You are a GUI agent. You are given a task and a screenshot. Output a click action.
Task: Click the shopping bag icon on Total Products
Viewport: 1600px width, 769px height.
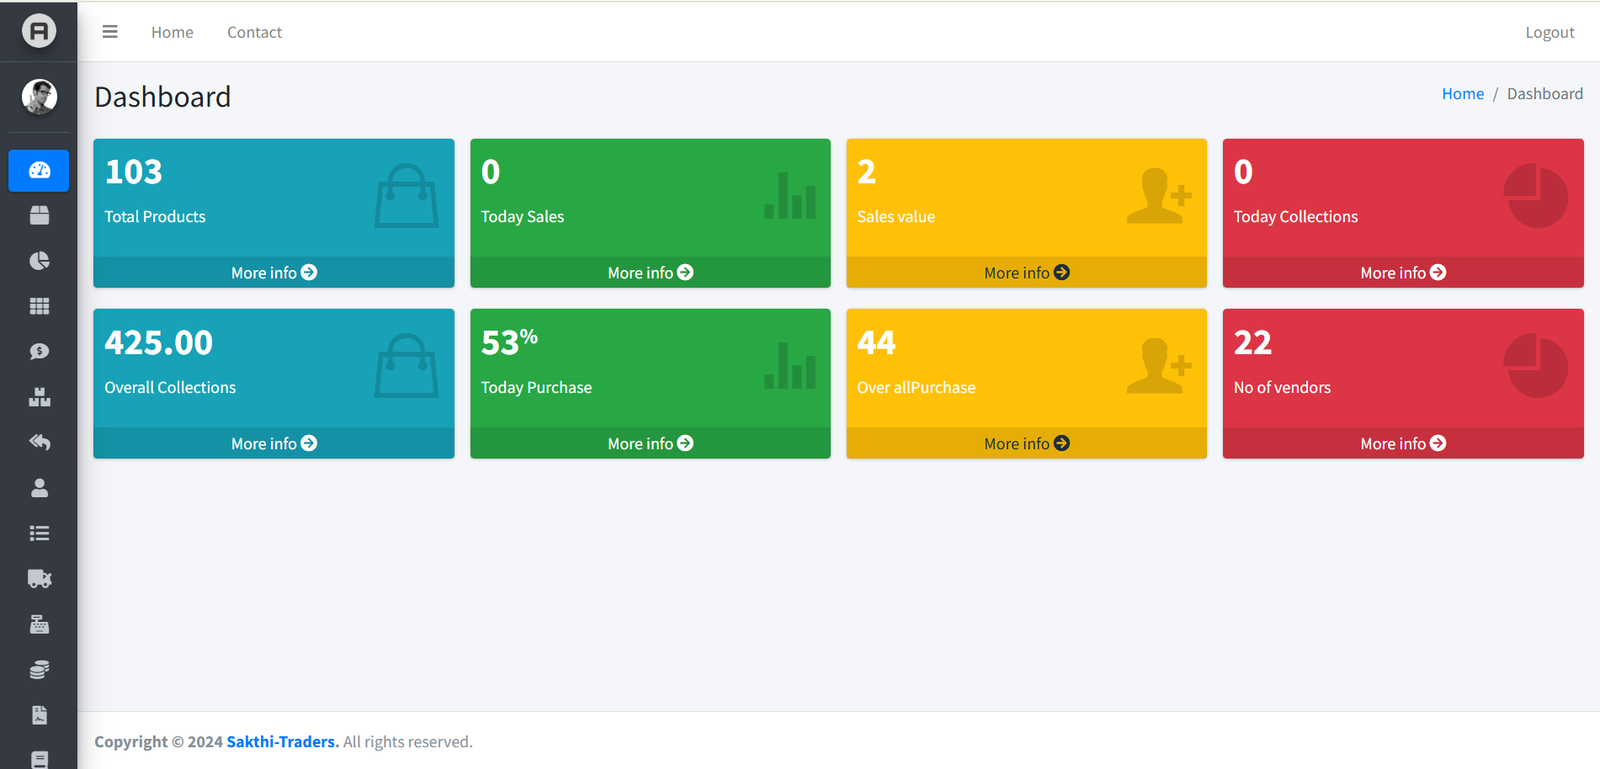pos(406,196)
